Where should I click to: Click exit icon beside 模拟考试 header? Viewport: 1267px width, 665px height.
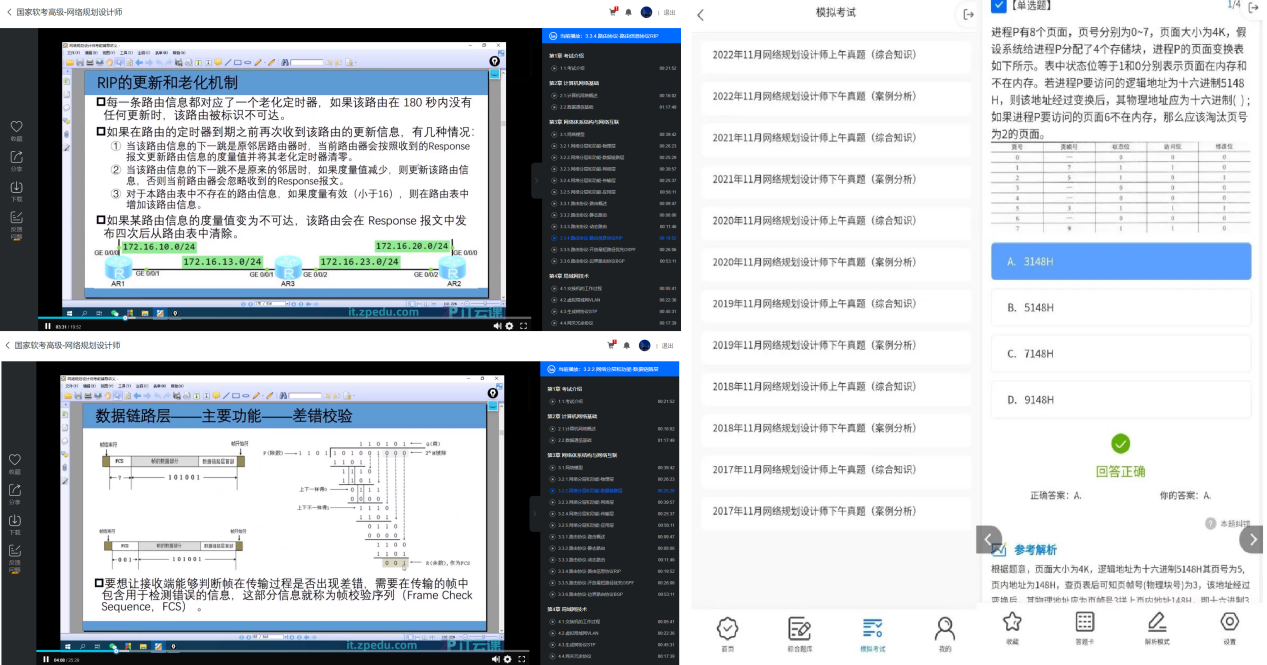click(968, 14)
